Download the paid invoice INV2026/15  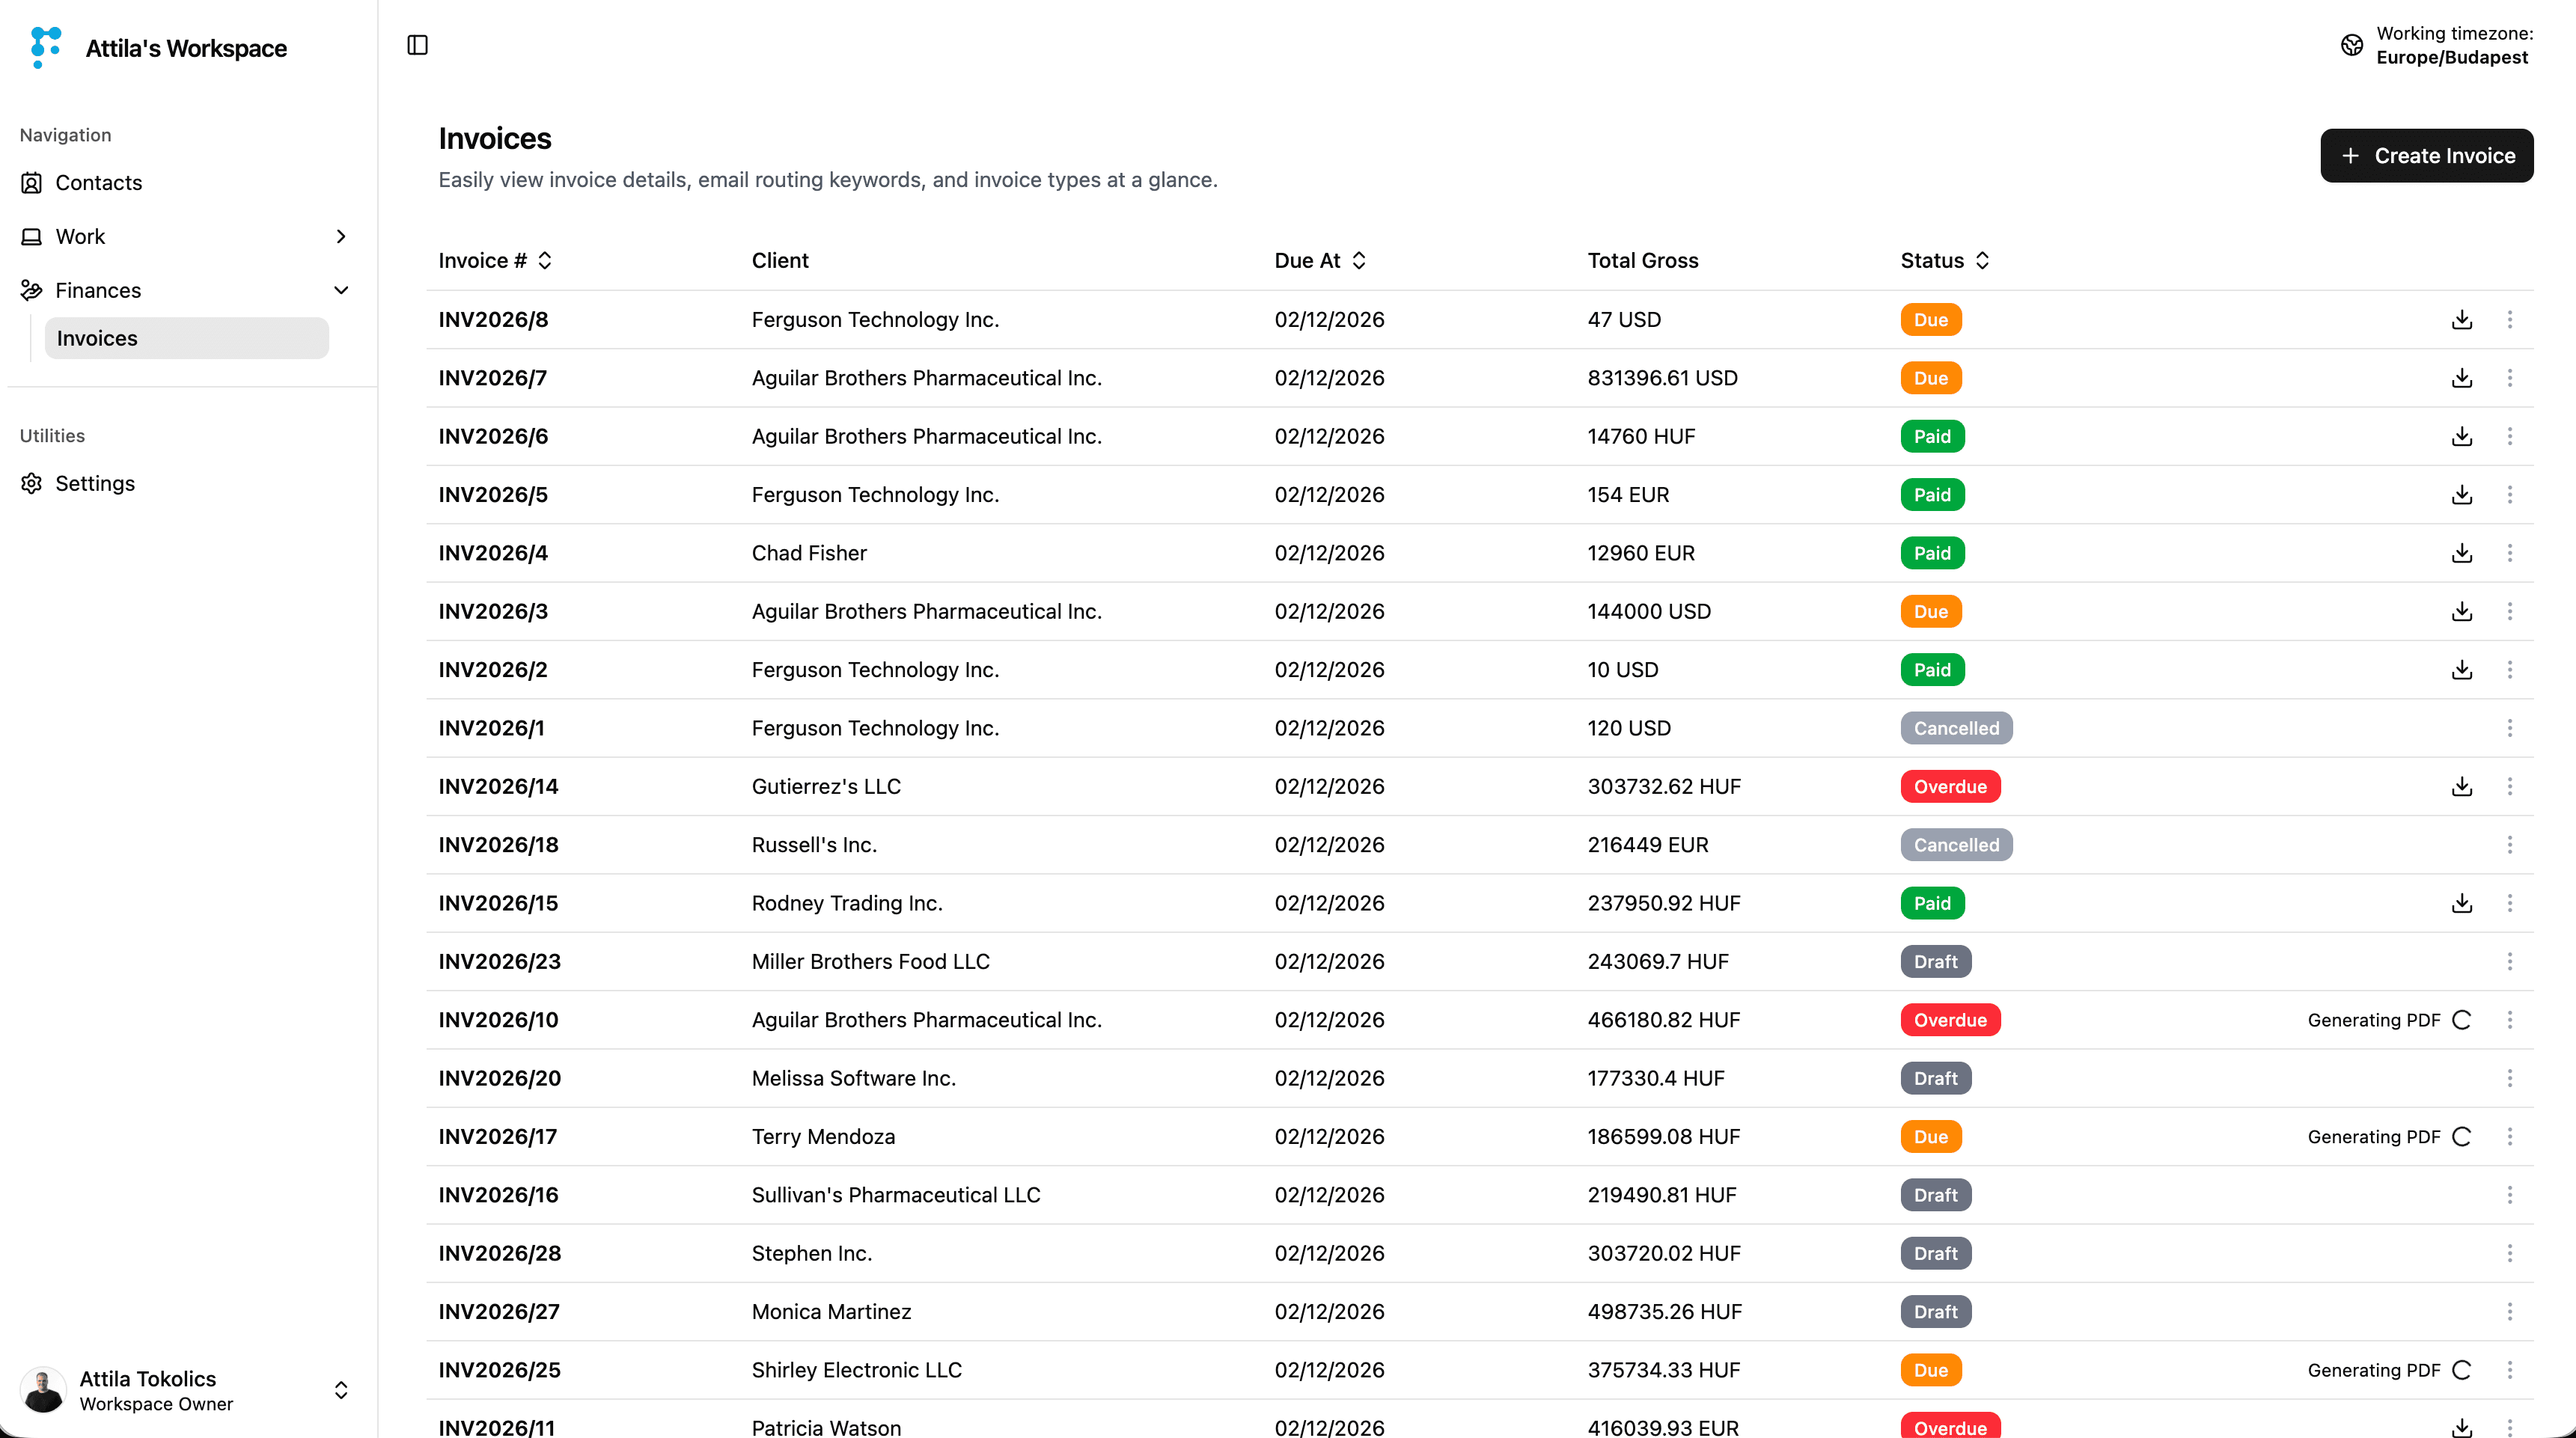point(2461,902)
